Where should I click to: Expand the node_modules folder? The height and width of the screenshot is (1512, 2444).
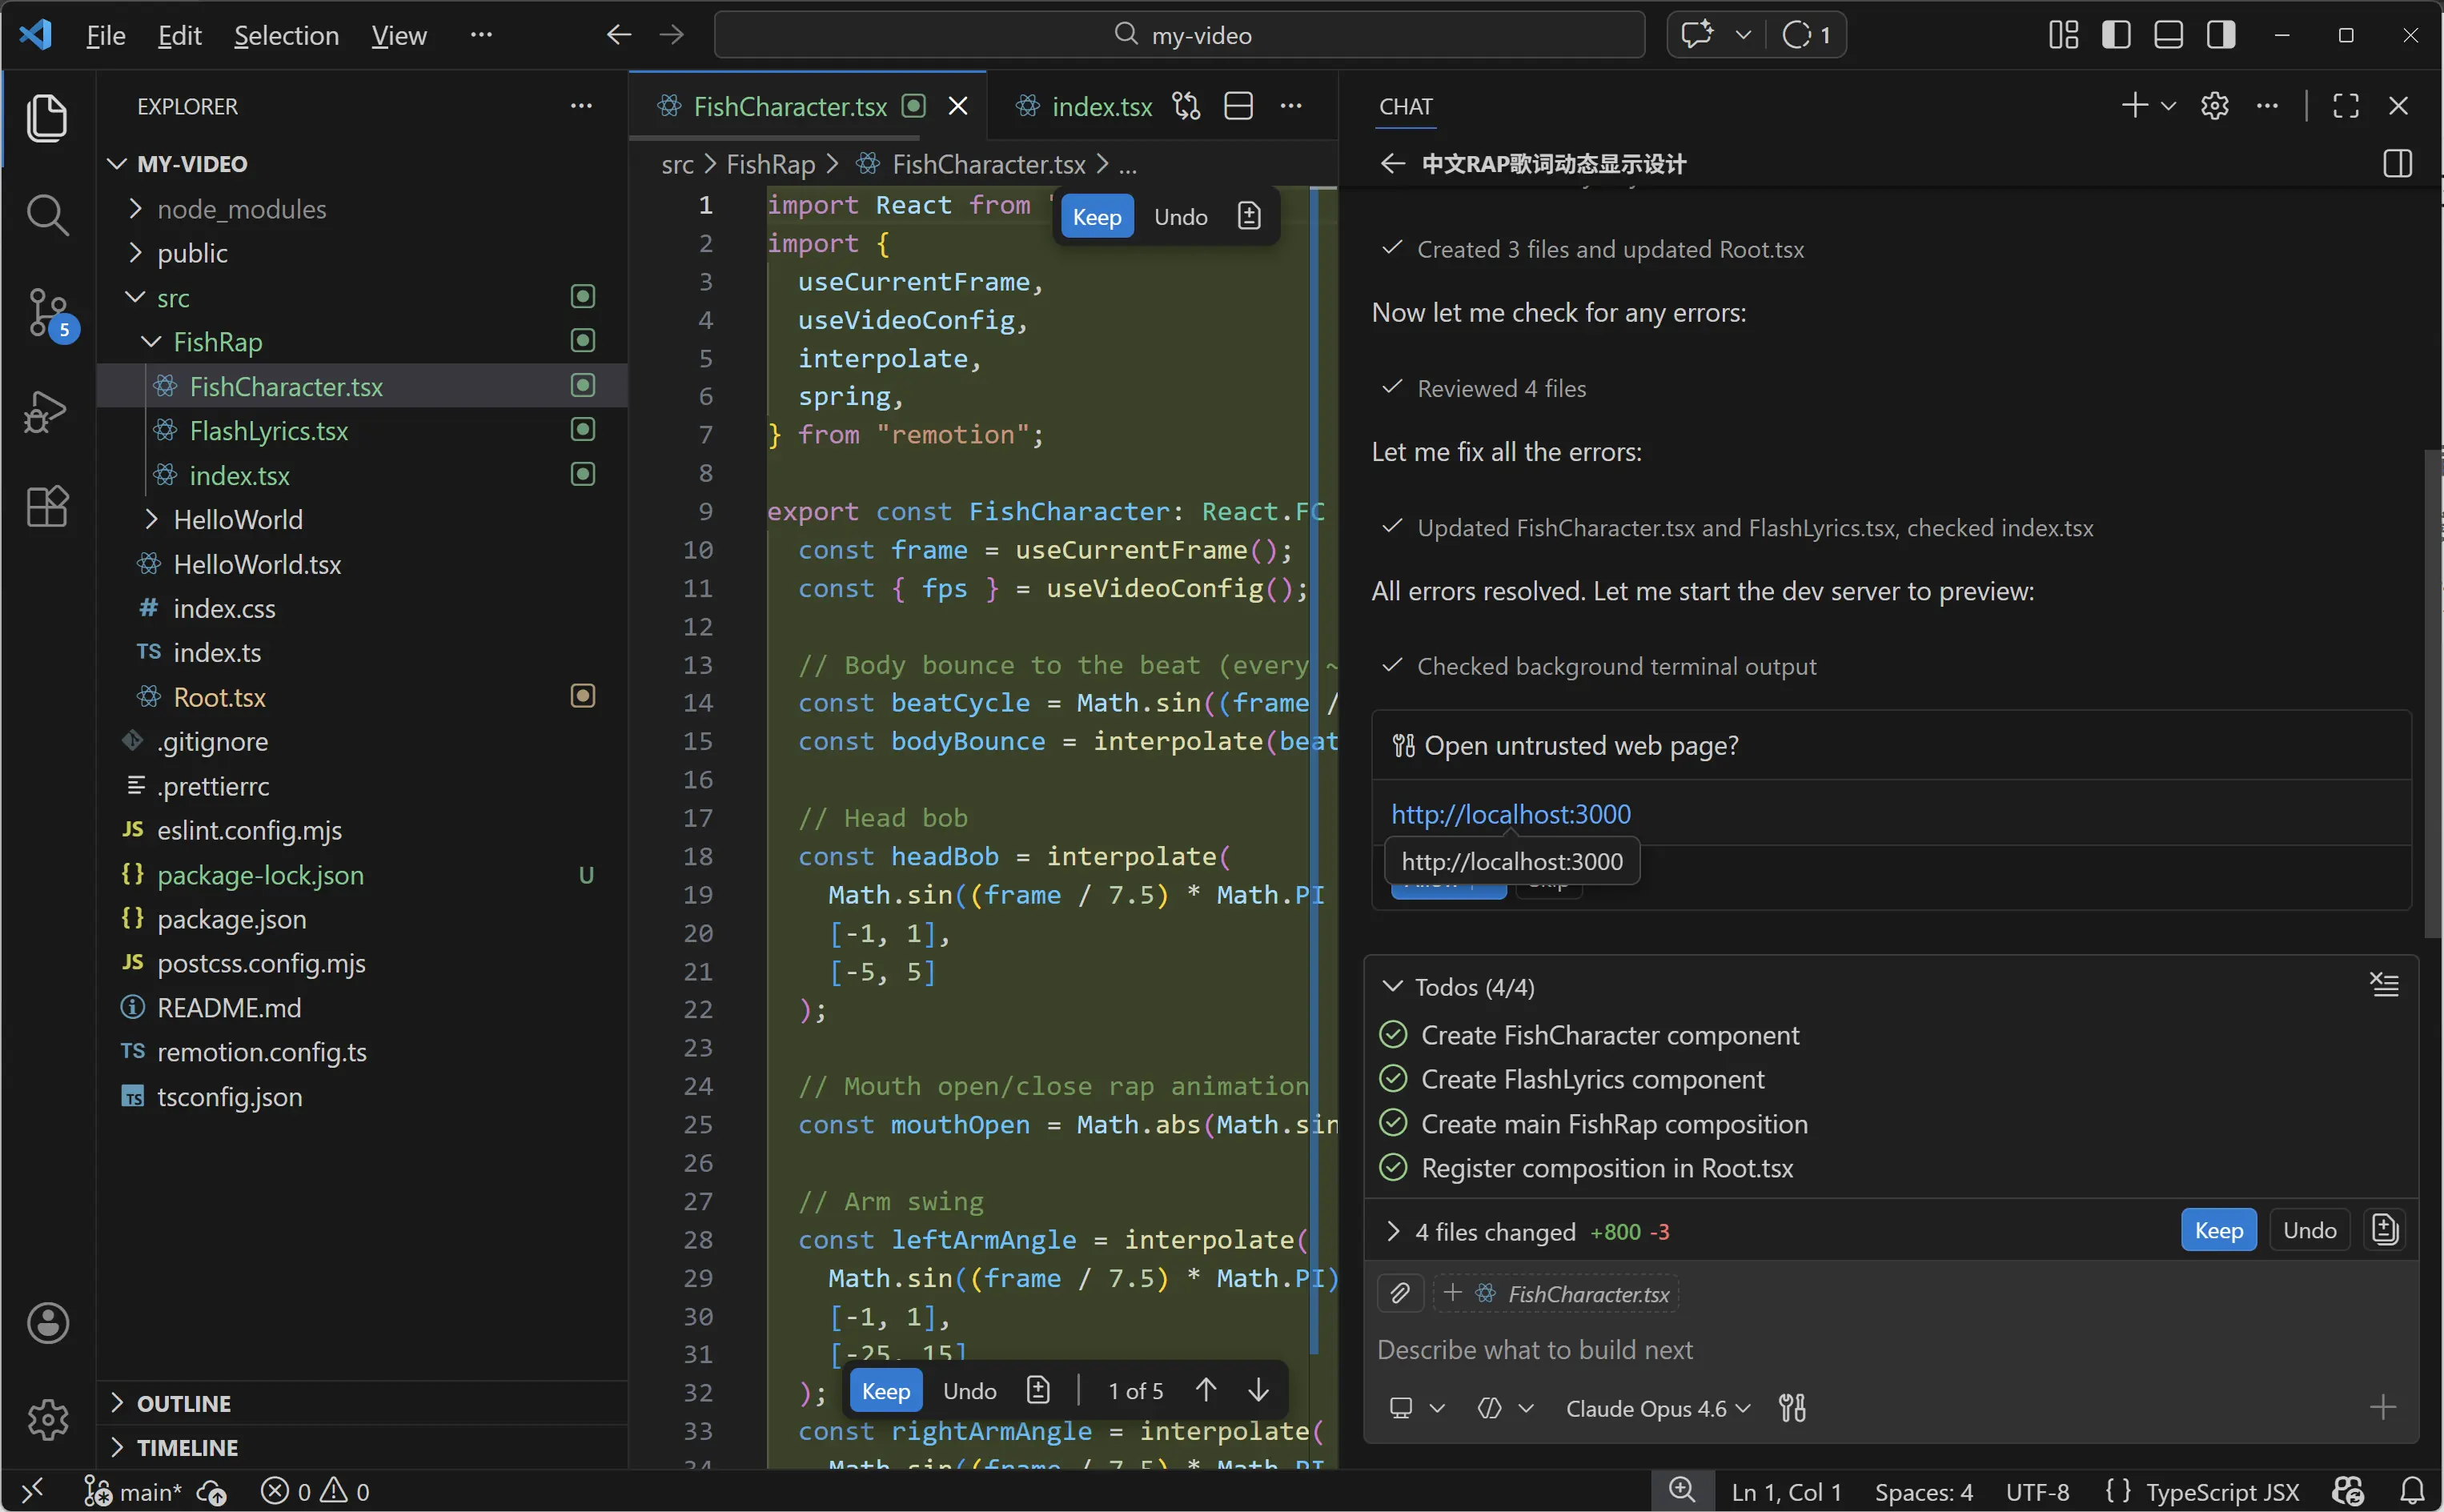(x=241, y=209)
